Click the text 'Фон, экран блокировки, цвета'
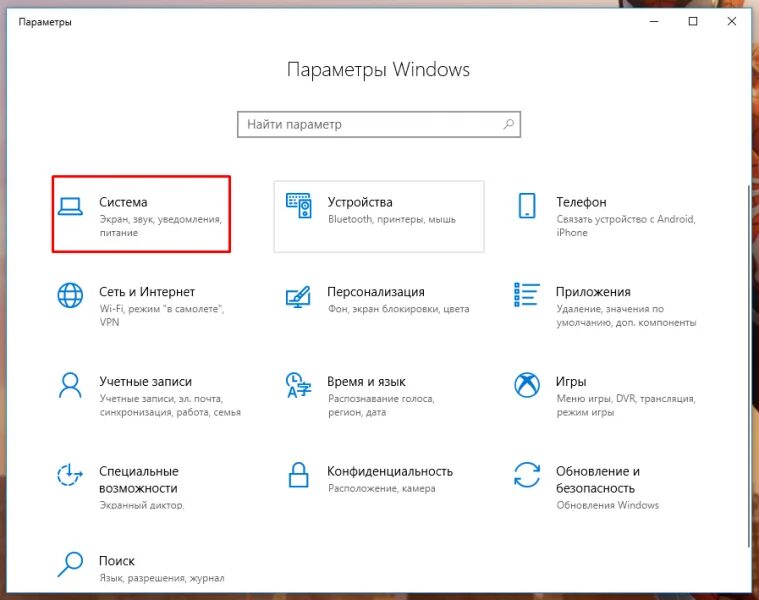The height and width of the screenshot is (600, 759). 398,309
